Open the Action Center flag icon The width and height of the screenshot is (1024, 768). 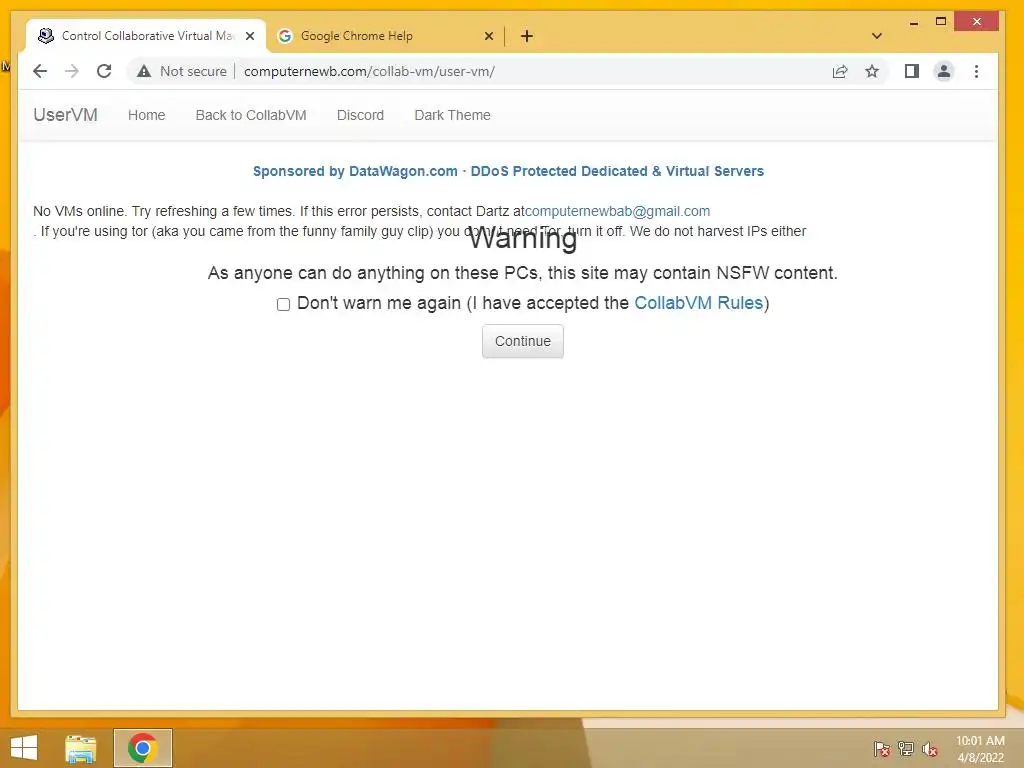click(882, 748)
